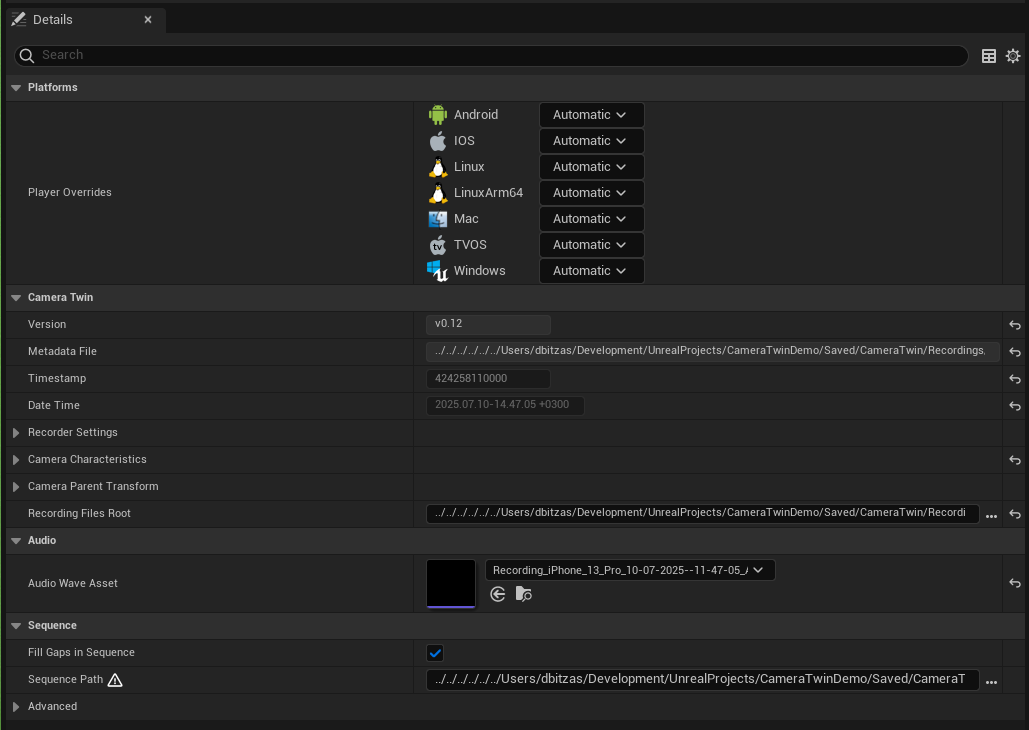Open Windows platform override dropdown

click(591, 271)
